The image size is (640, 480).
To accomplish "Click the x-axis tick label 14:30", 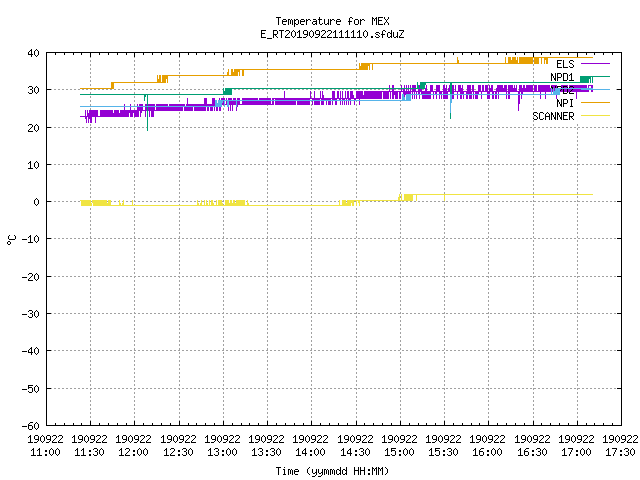I will (356, 452).
